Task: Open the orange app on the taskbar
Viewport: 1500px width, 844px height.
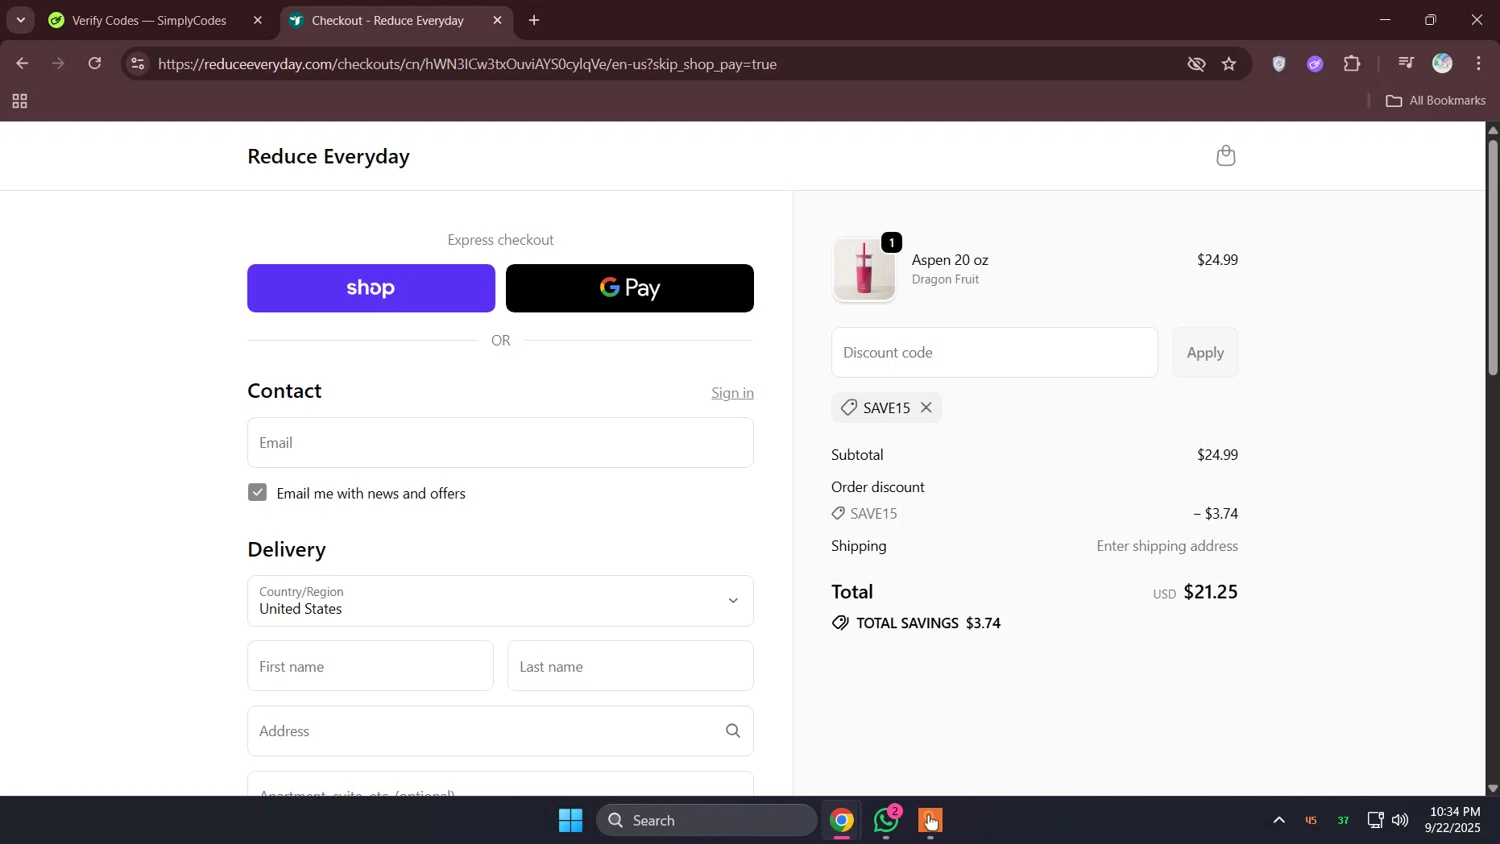Action: click(x=930, y=820)
